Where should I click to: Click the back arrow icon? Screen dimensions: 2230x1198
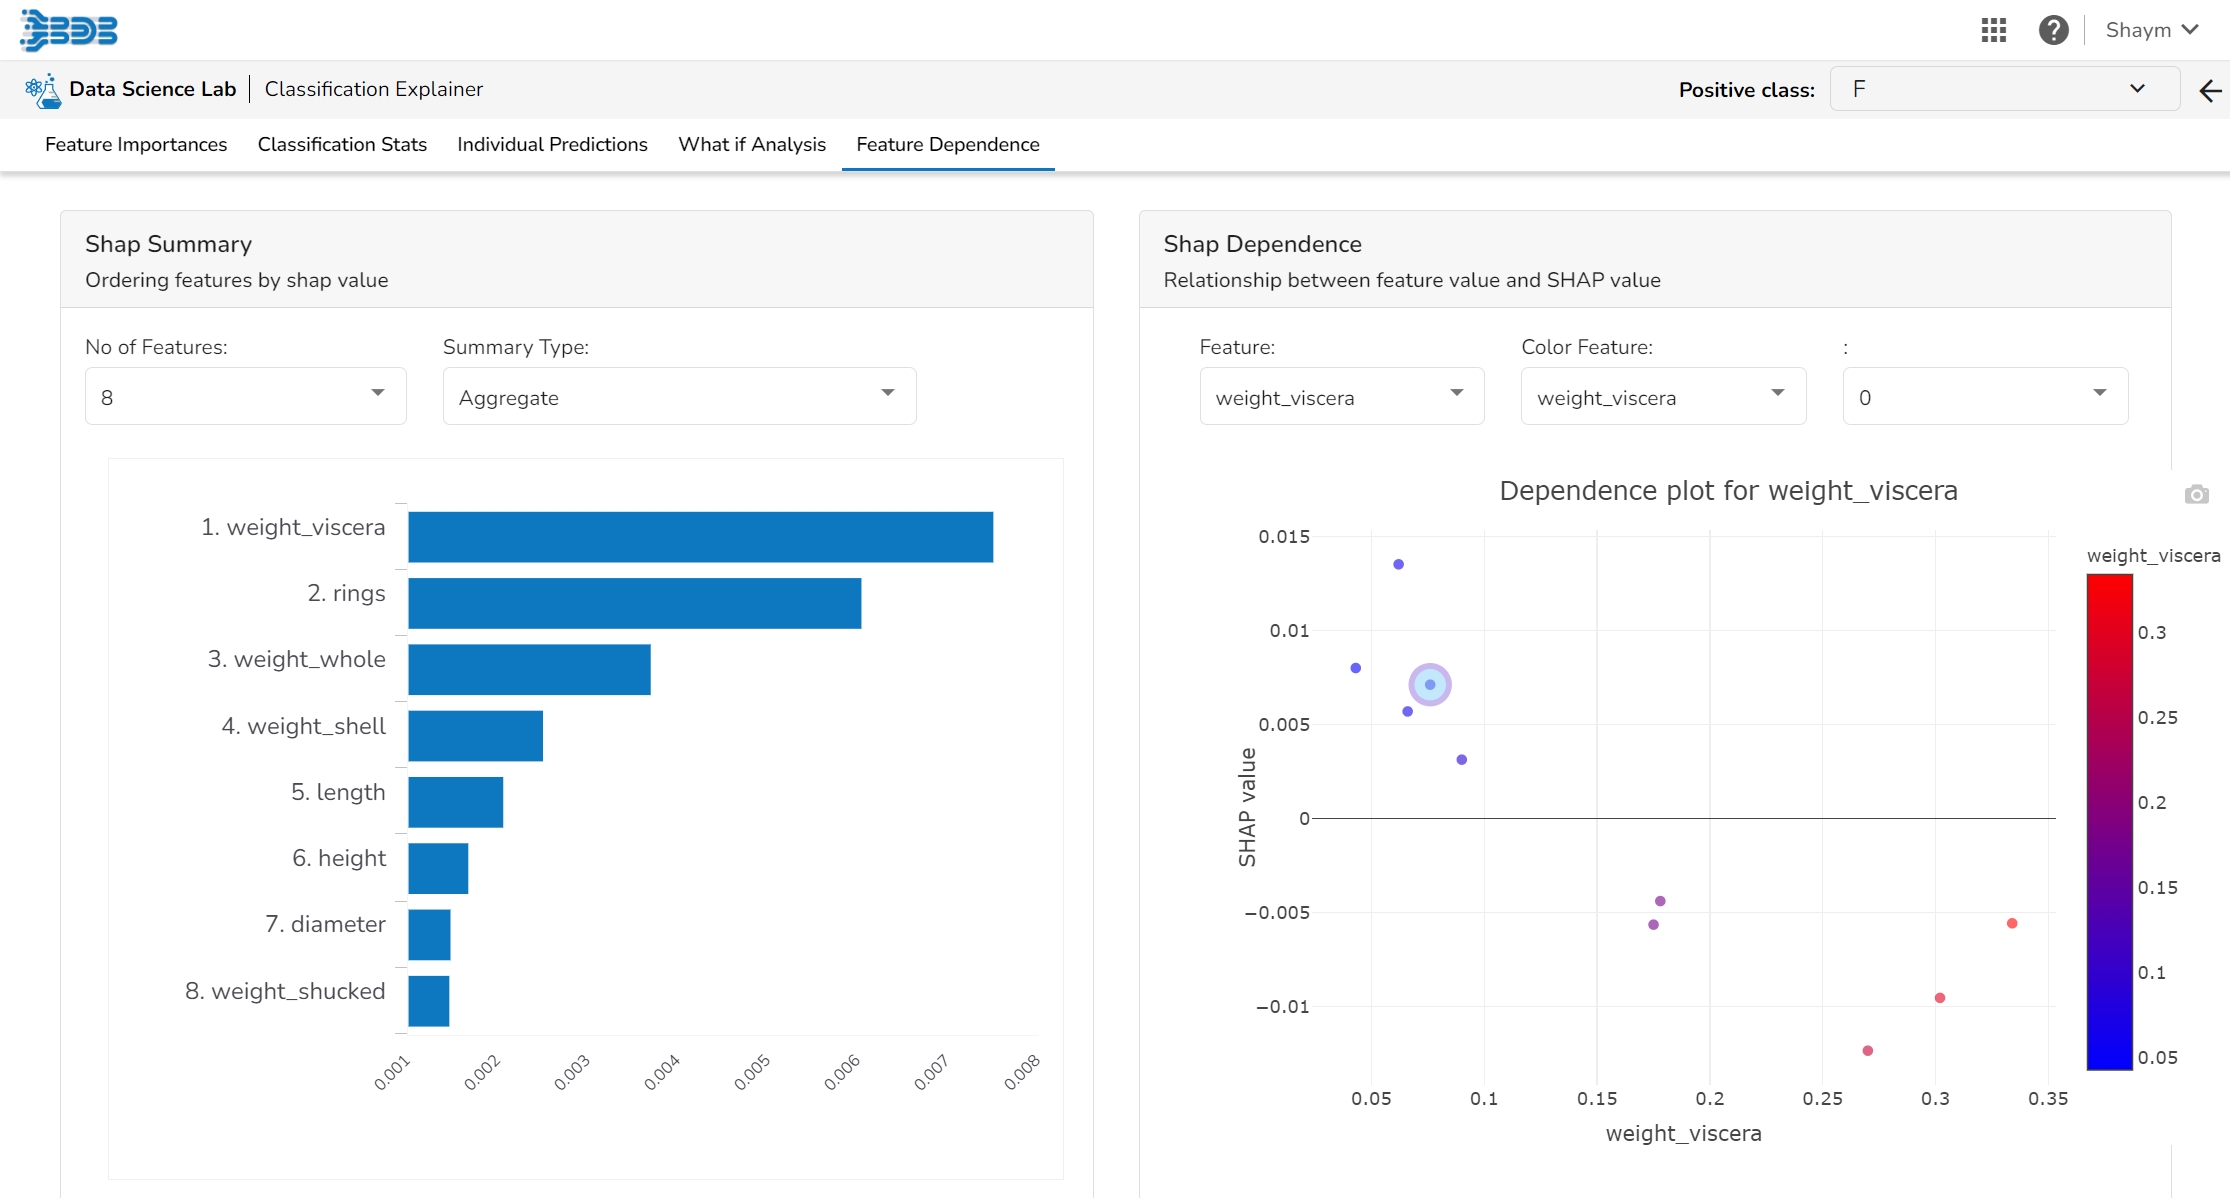click(x=2210, y=91)
